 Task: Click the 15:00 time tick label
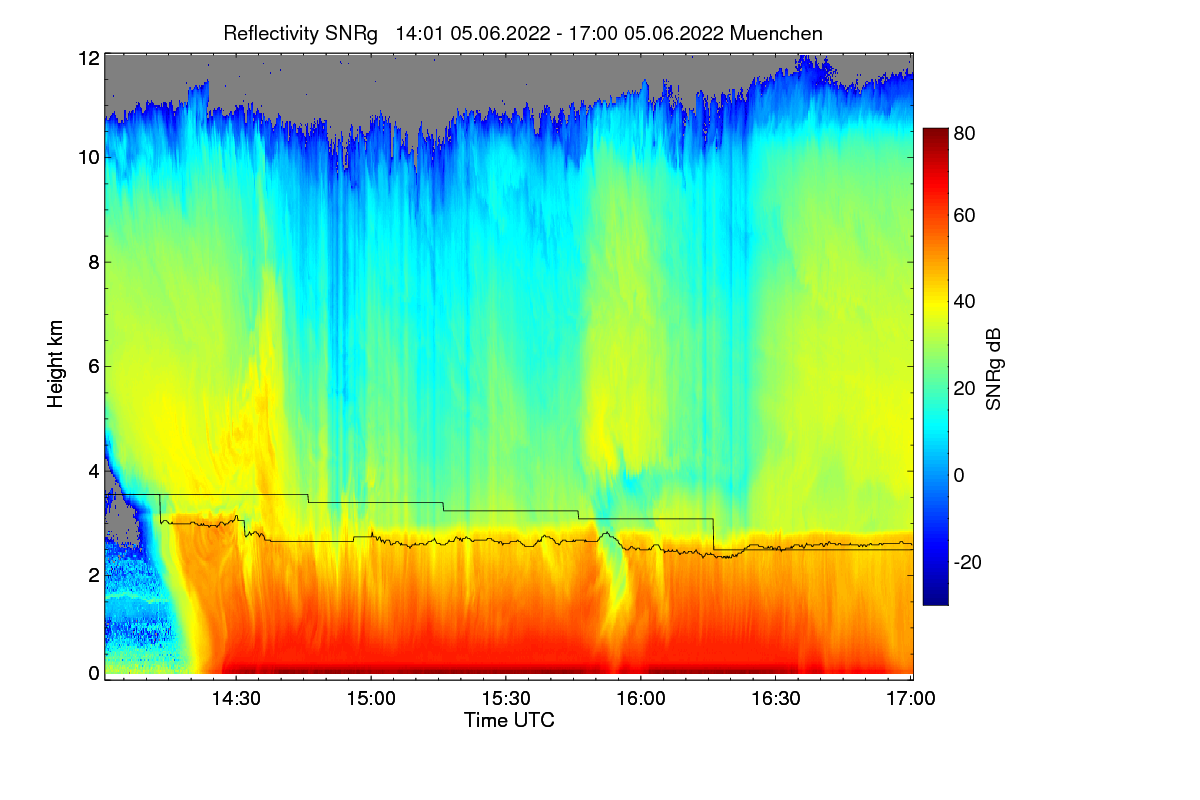tap(371, 699)
